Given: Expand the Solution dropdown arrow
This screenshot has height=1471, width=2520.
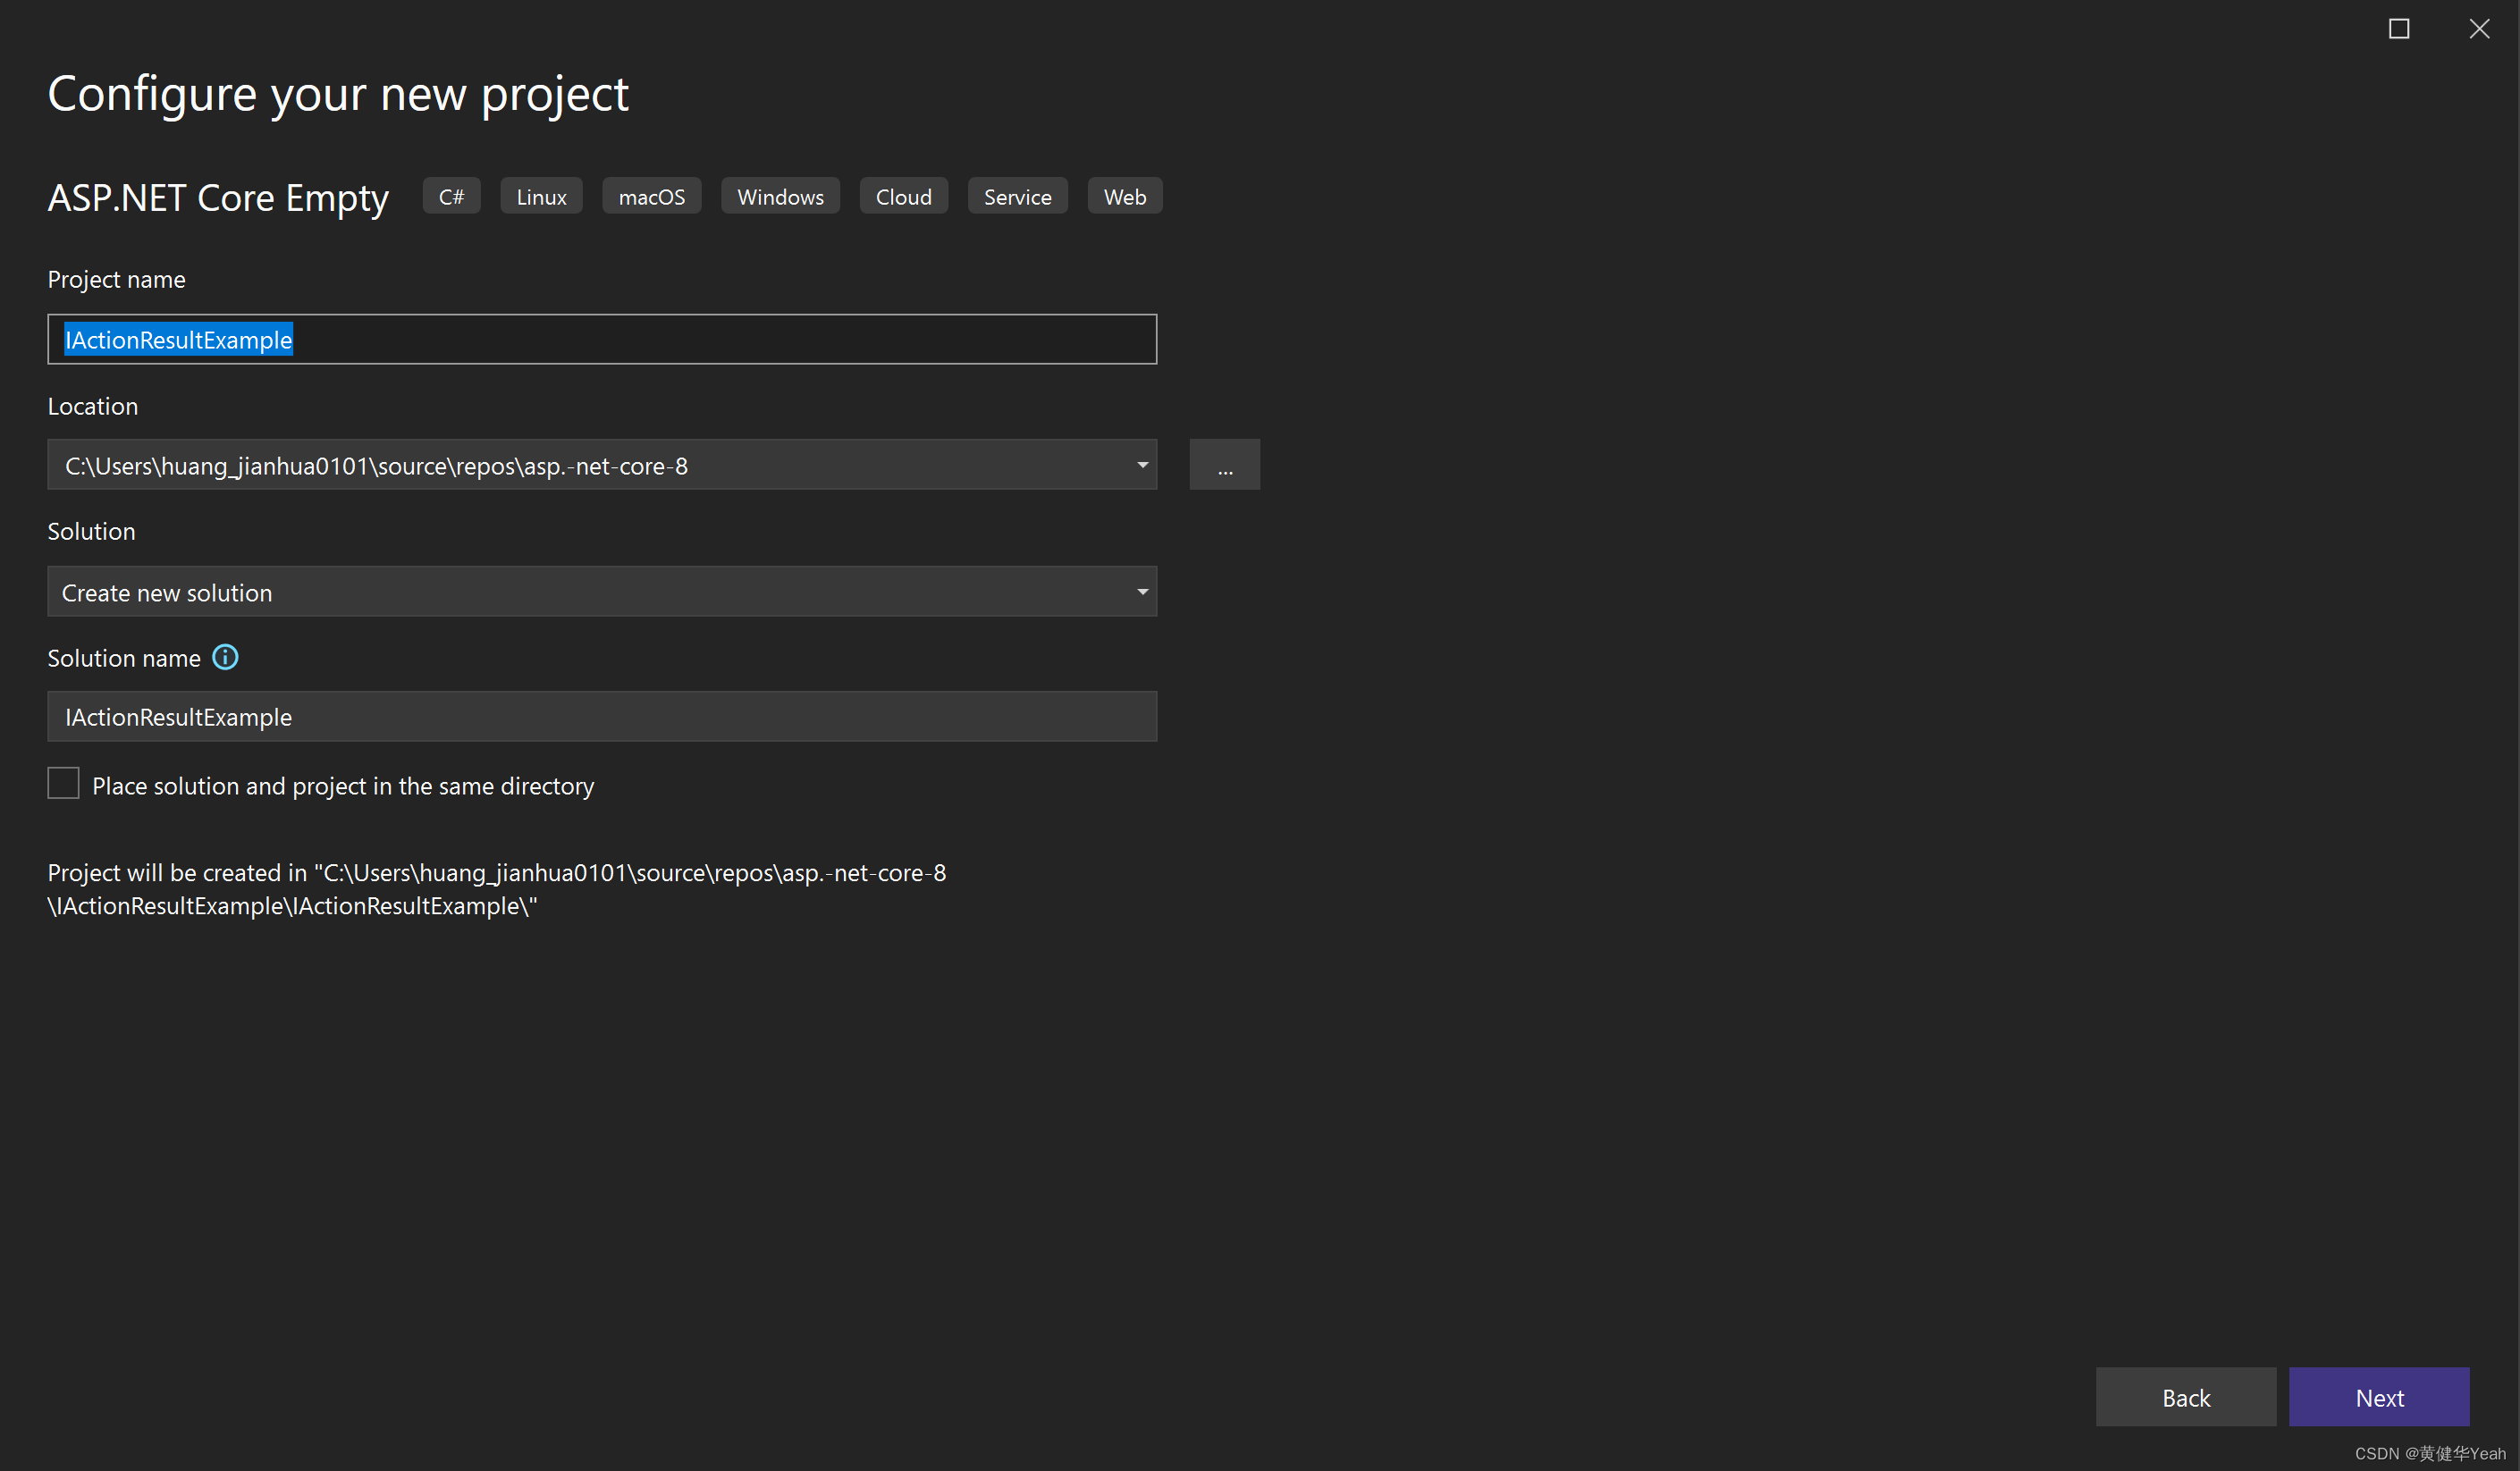Looking at the screenshot, I should (x=1142, y=592).
